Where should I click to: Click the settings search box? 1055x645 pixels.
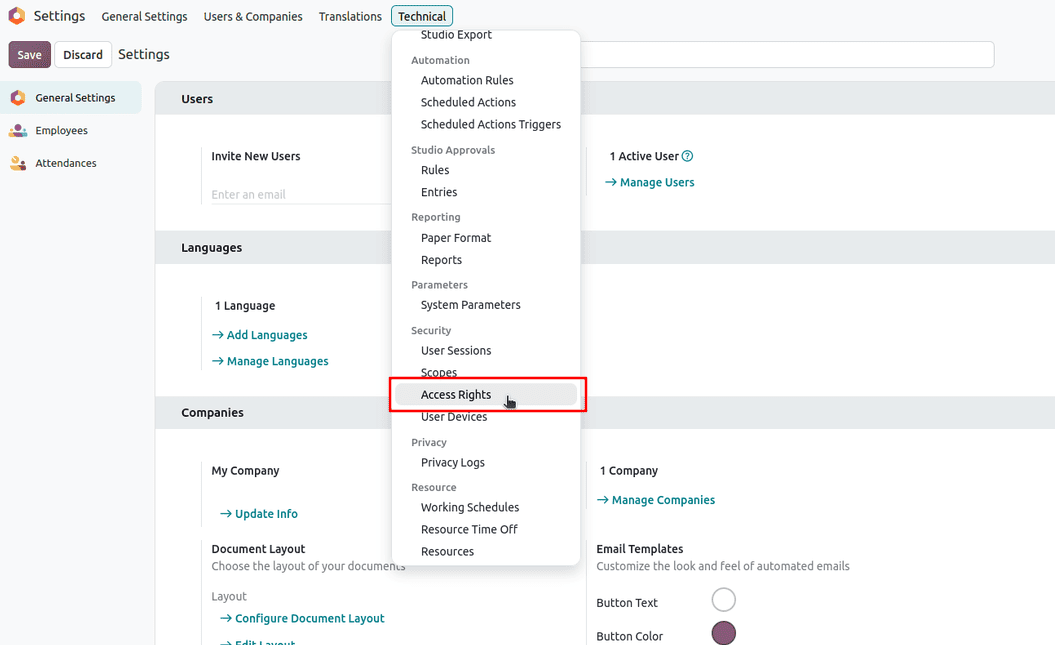[787, 54]
